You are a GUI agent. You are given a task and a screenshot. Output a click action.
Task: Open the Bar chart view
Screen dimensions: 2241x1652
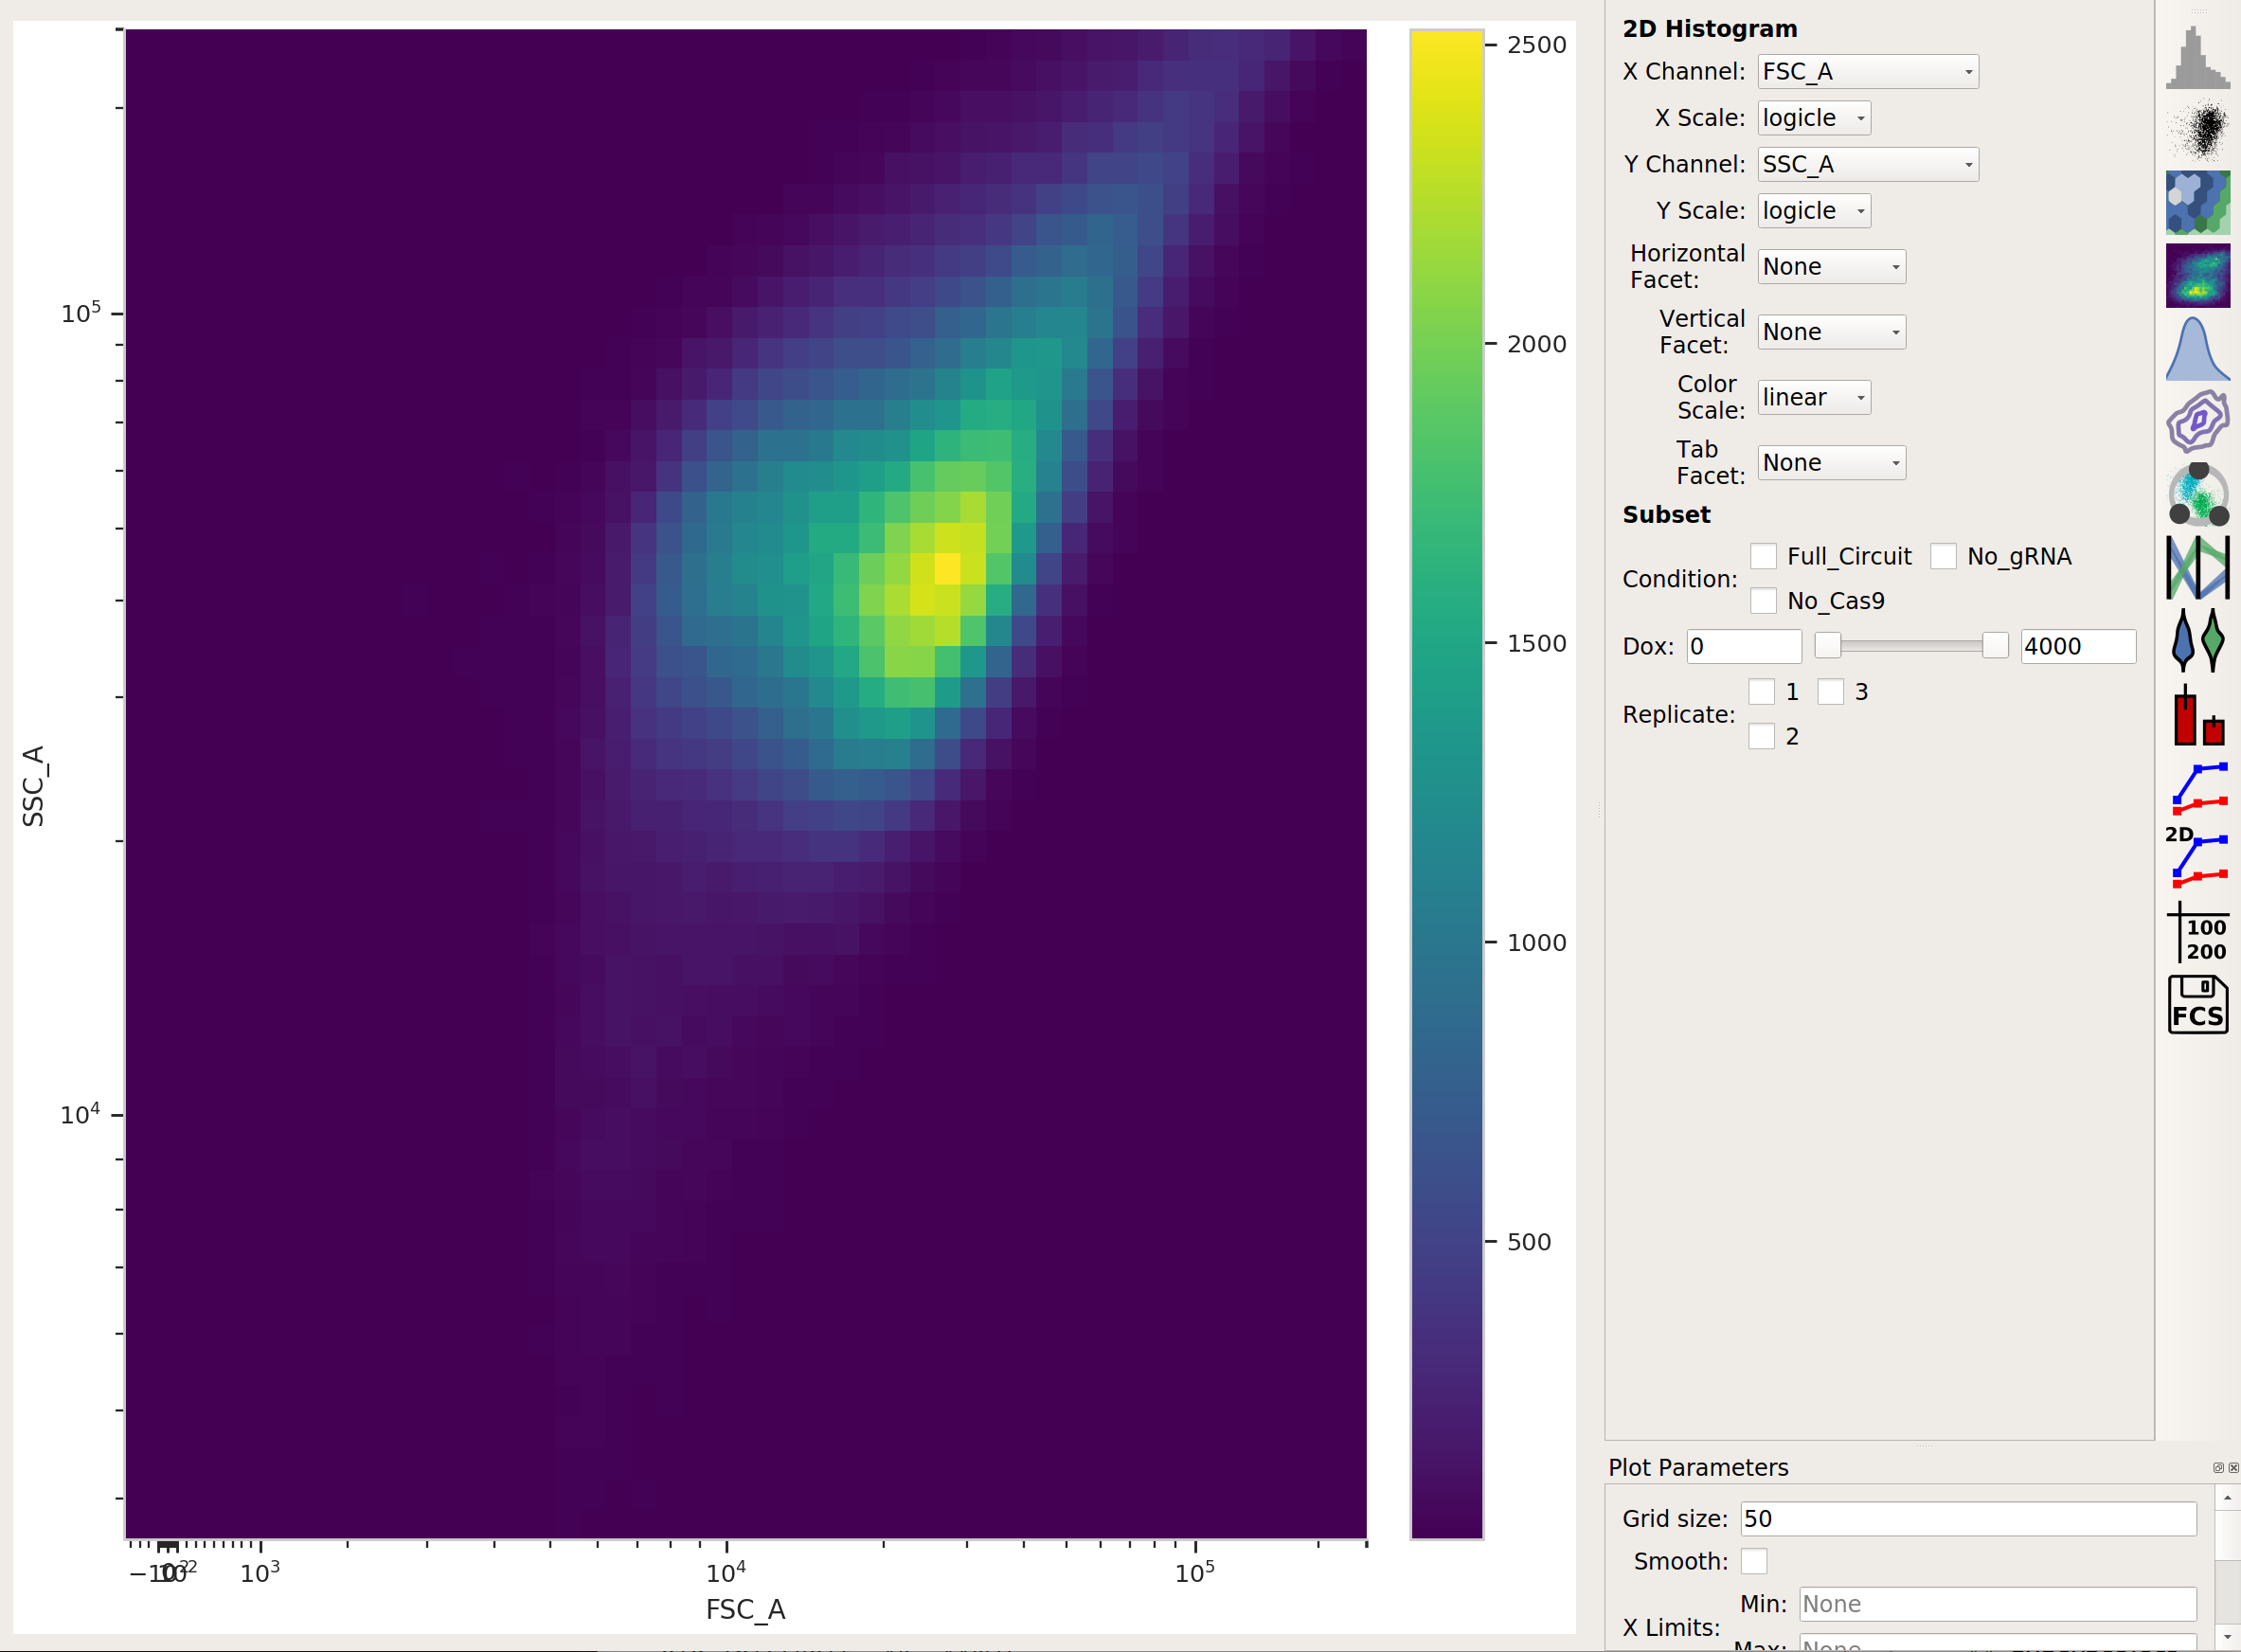pos(2197,714)
